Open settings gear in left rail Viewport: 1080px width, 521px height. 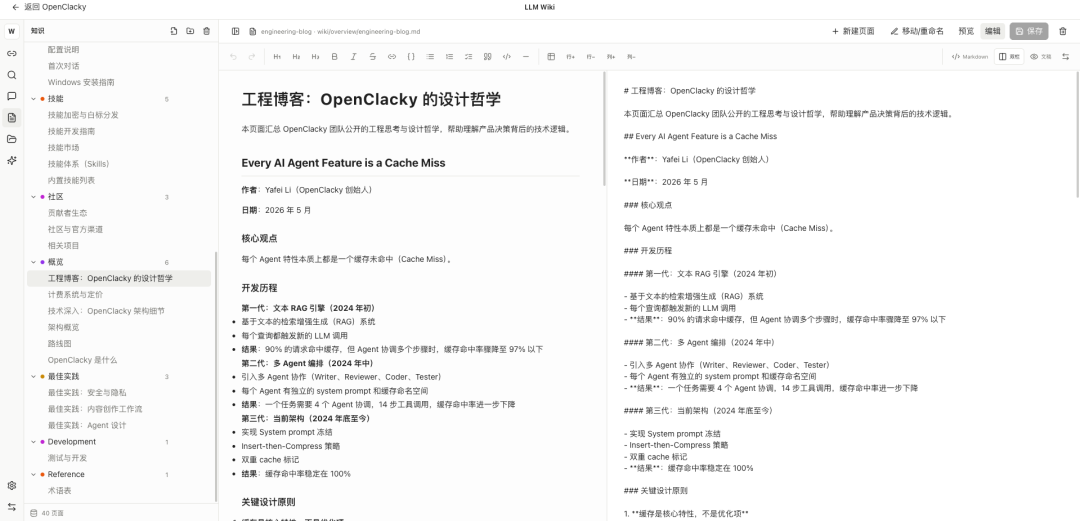click(12, 485)
